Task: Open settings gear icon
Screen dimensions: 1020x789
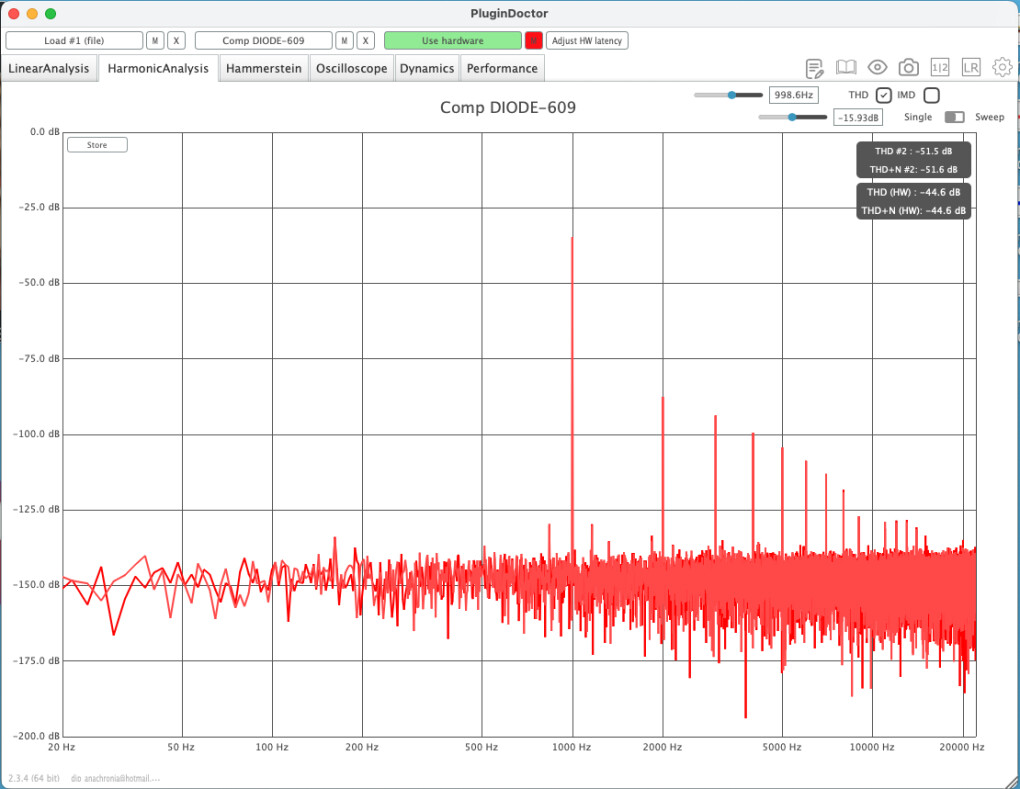Action: click(x=1002, y=68)
